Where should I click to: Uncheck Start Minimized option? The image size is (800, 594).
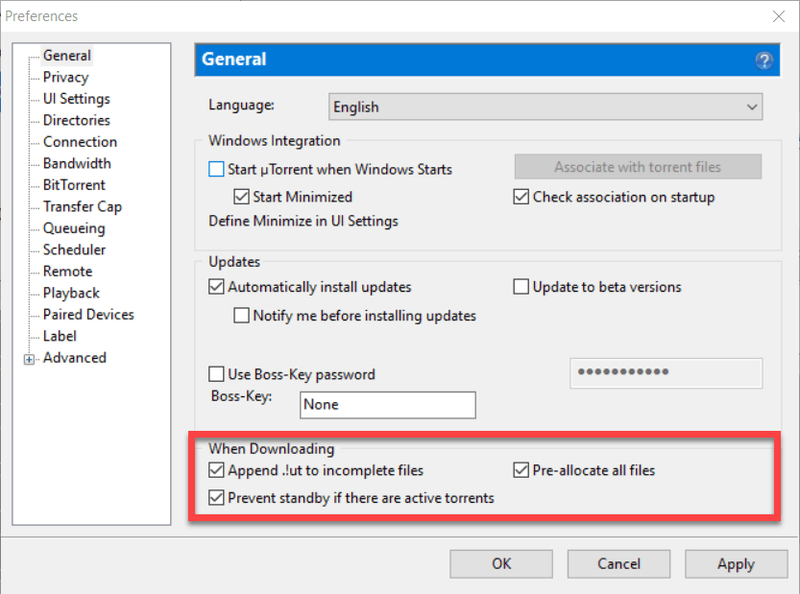[x=241, y=196]
